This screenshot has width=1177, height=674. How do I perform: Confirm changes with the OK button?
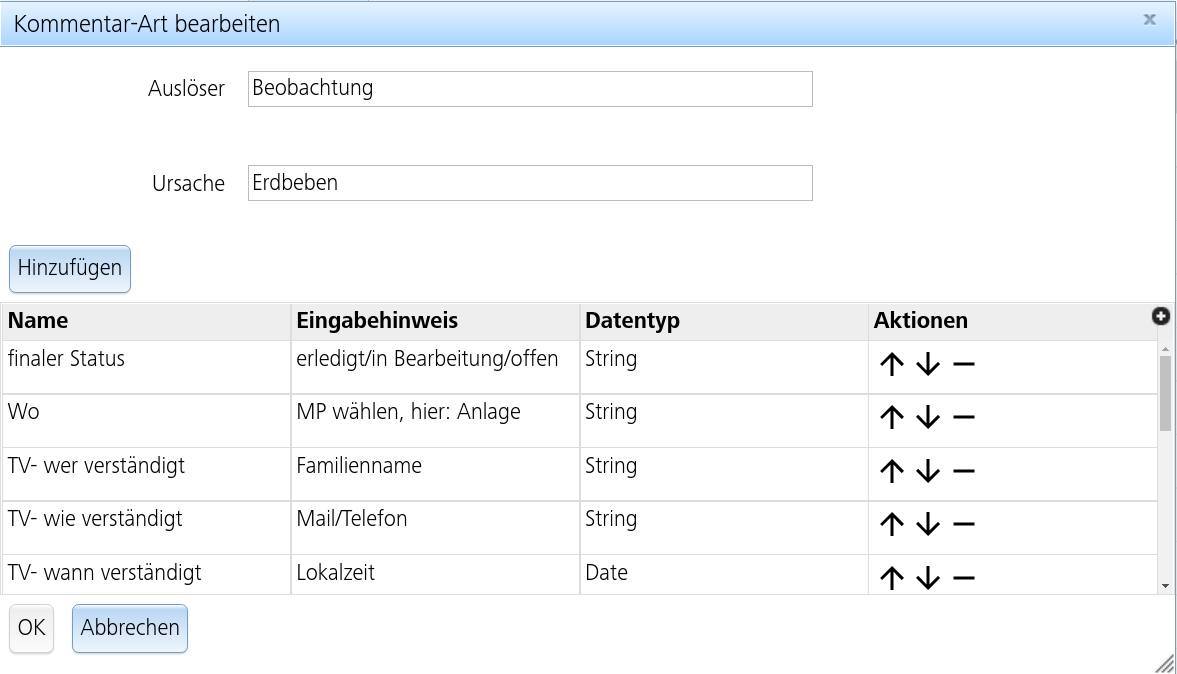tap(31, 628)
